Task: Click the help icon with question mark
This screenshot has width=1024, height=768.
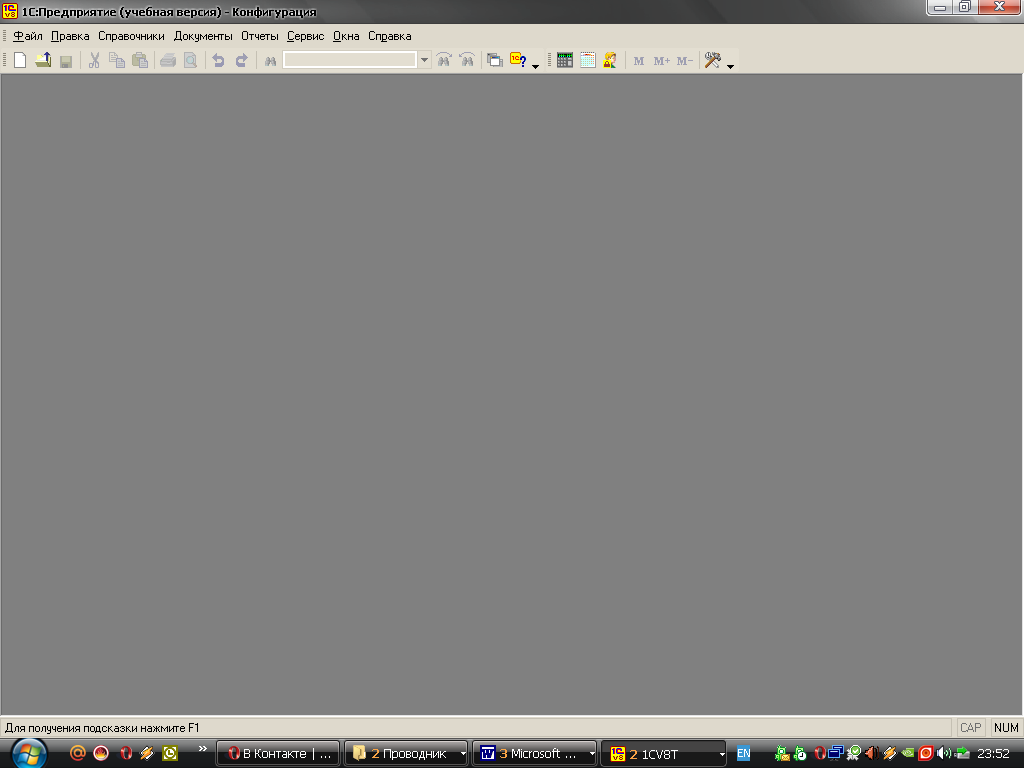Action: coord(517,60)
